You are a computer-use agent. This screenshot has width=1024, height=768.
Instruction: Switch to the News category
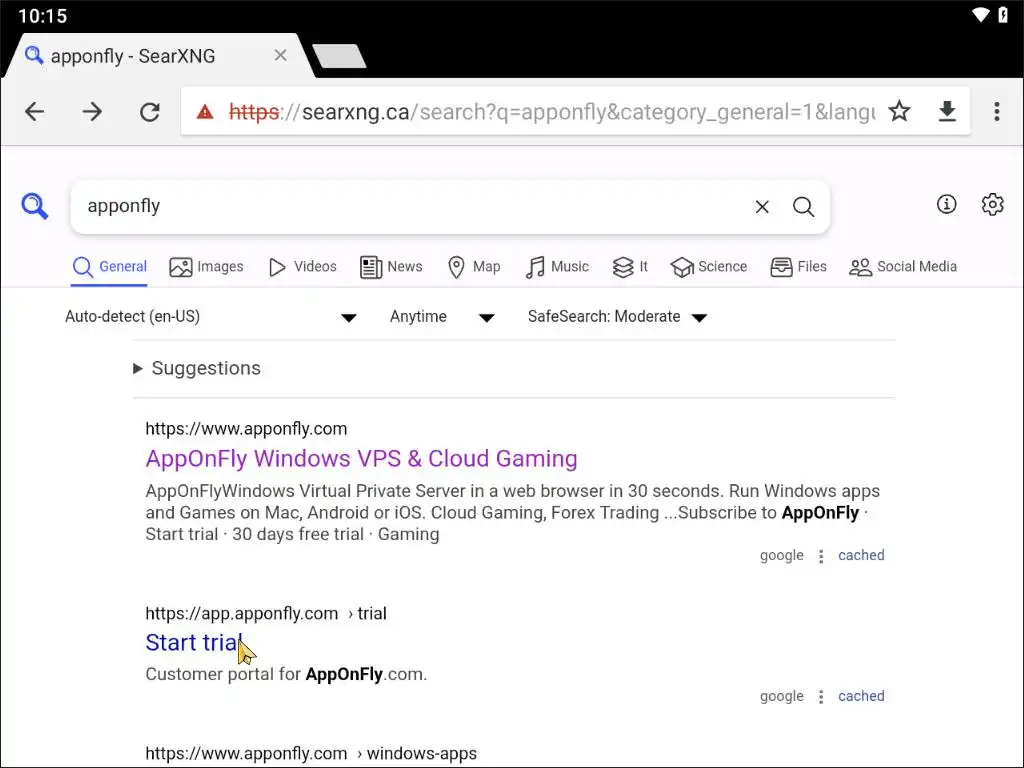point(391,266)
